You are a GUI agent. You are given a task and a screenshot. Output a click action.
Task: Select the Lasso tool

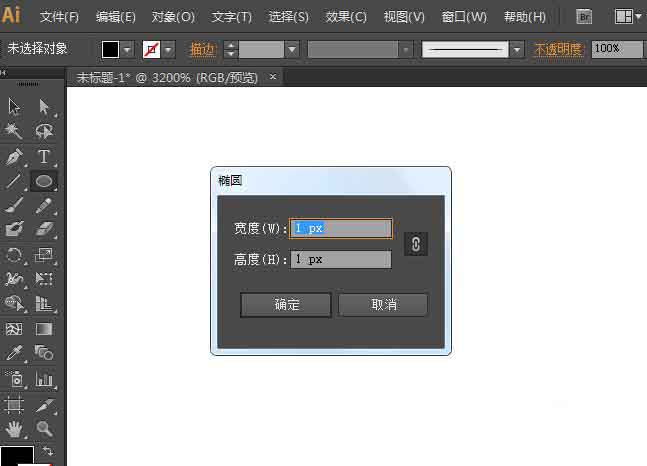click(44, 131)
